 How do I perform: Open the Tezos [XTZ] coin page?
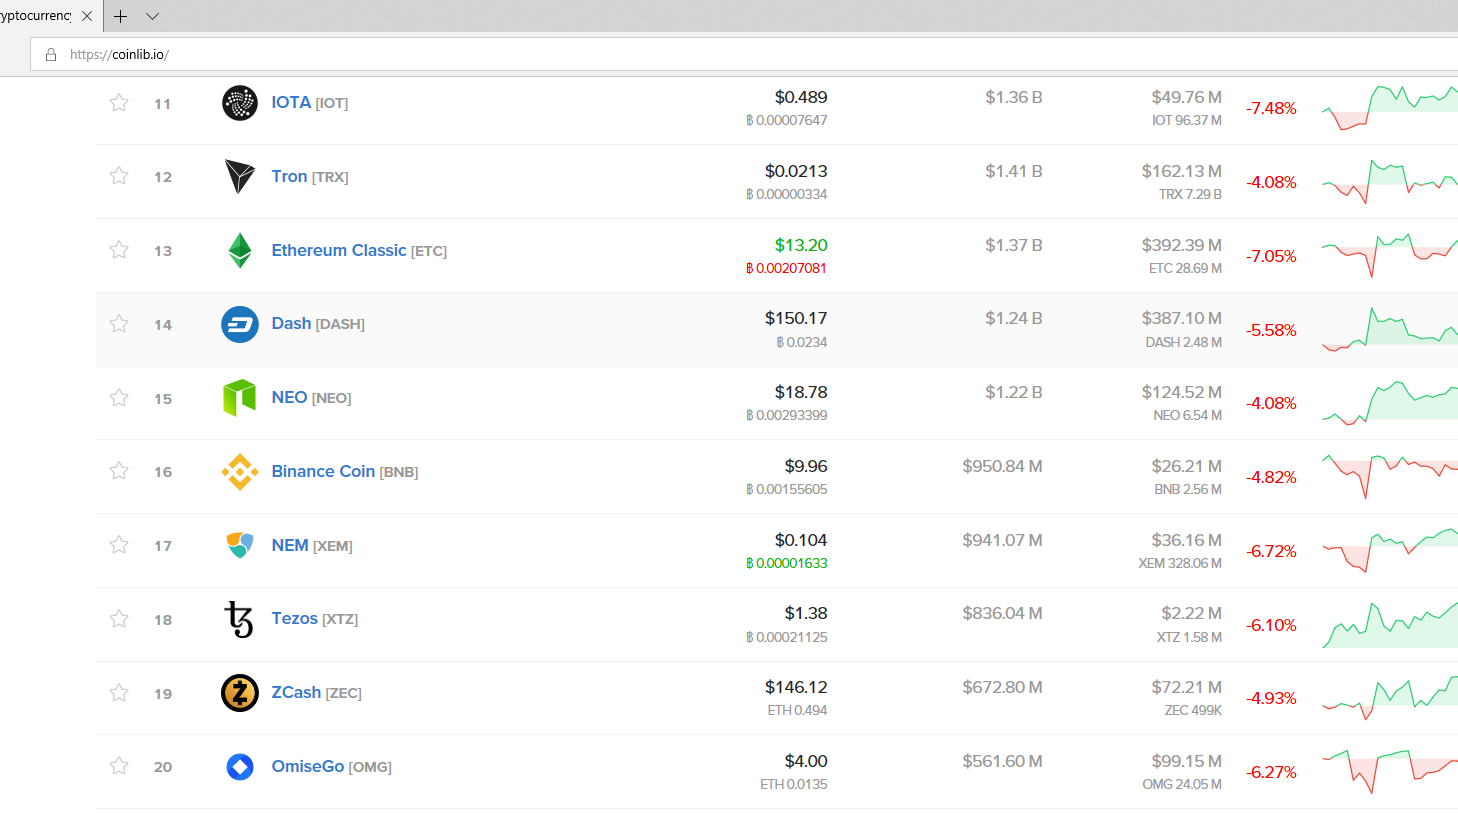(x=315, y=619)
